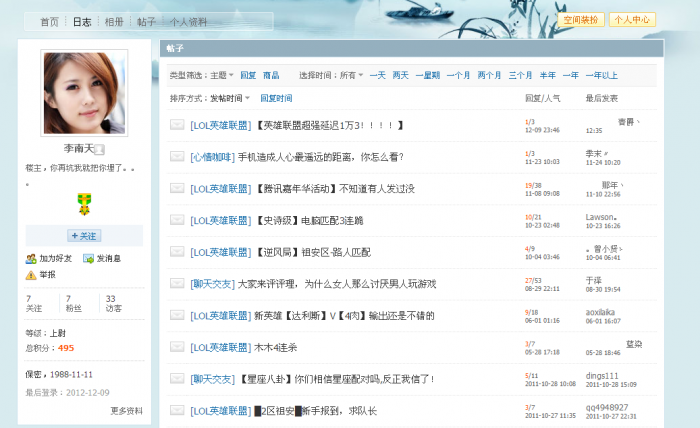The image size is (700, 428).
Task: Click the small icon beside 李南天 name
Action: tap(100, 150)
